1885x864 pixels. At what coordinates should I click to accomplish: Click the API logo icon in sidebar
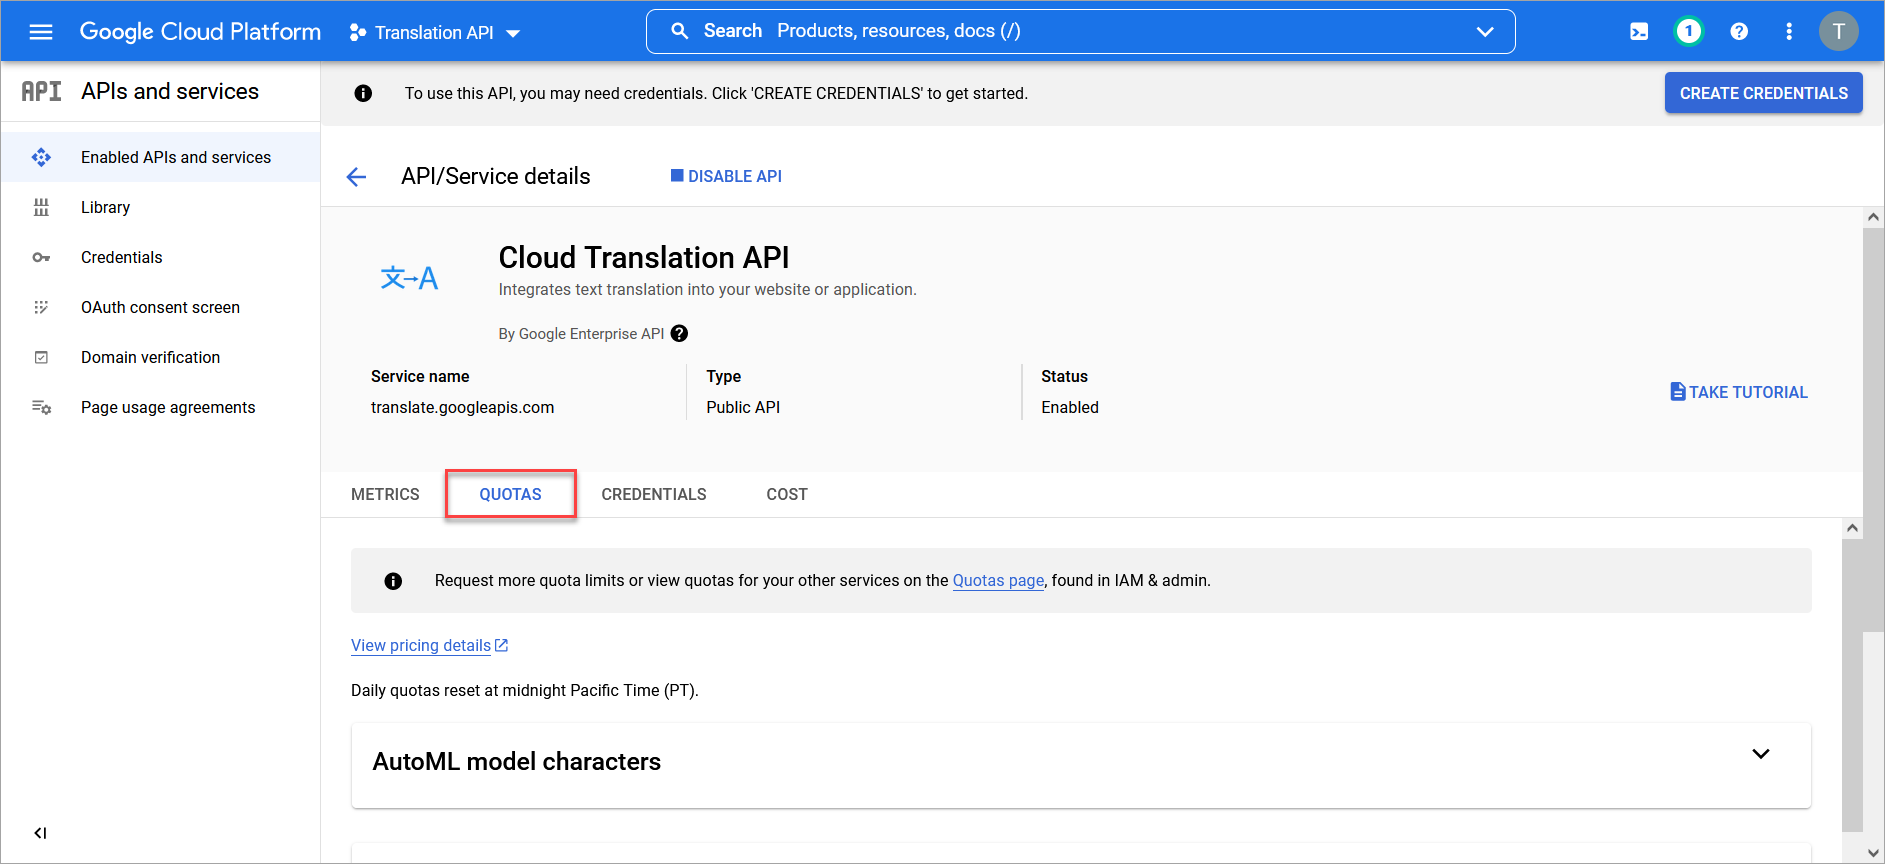(41, 92)
